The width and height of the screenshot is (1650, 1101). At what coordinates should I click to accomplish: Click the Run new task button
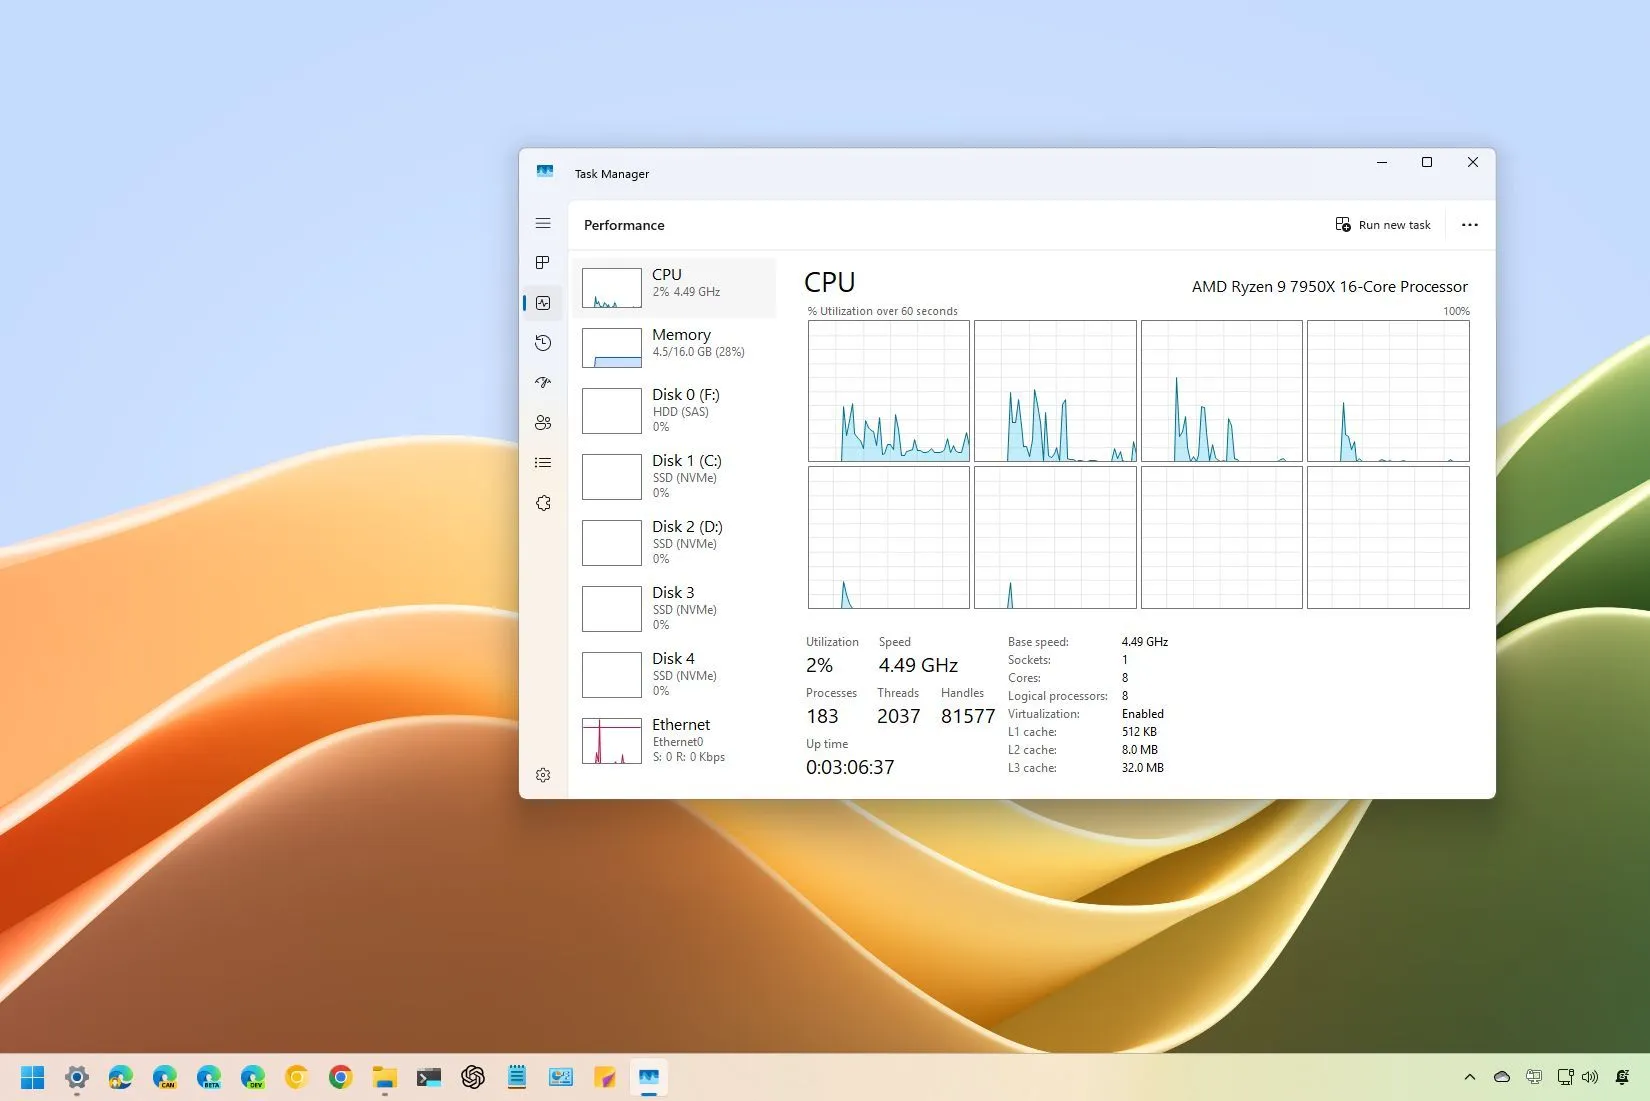pos(1383,225)
